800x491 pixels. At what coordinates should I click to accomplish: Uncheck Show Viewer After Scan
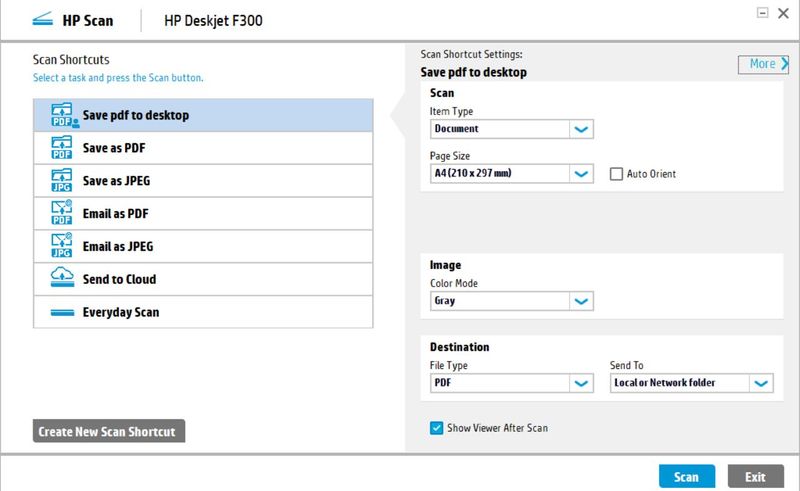[x=436, y=428]
